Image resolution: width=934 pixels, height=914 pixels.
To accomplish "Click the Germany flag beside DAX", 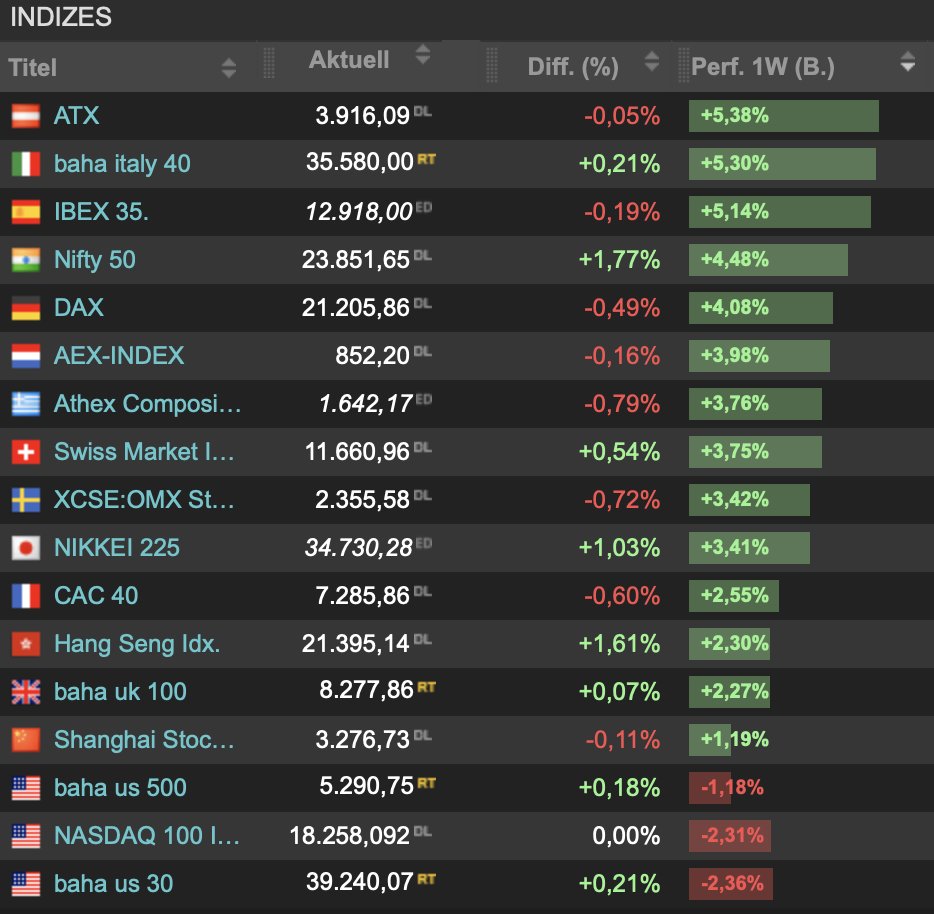I will [x=26, y=308].
